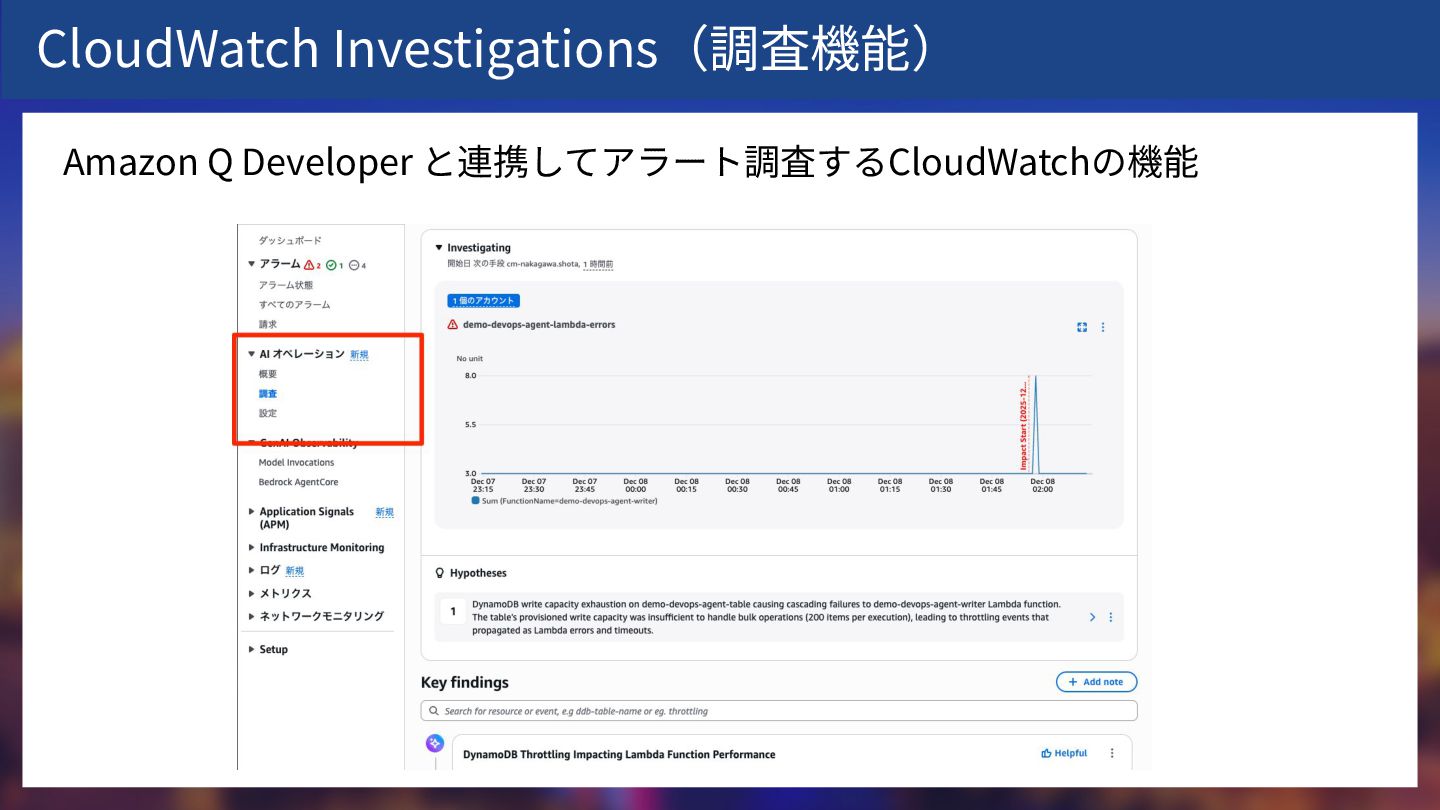Open 請求 in the sidebar
1440x810 pixels.
[268, 324]
